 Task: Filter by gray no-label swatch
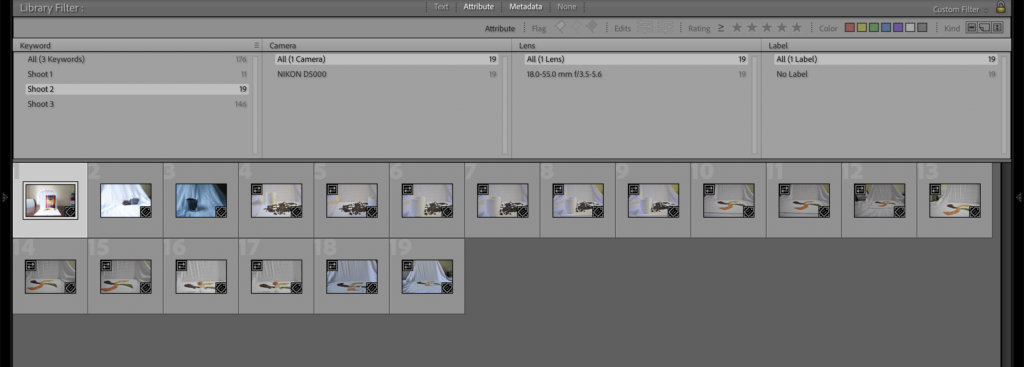[922, 27]
